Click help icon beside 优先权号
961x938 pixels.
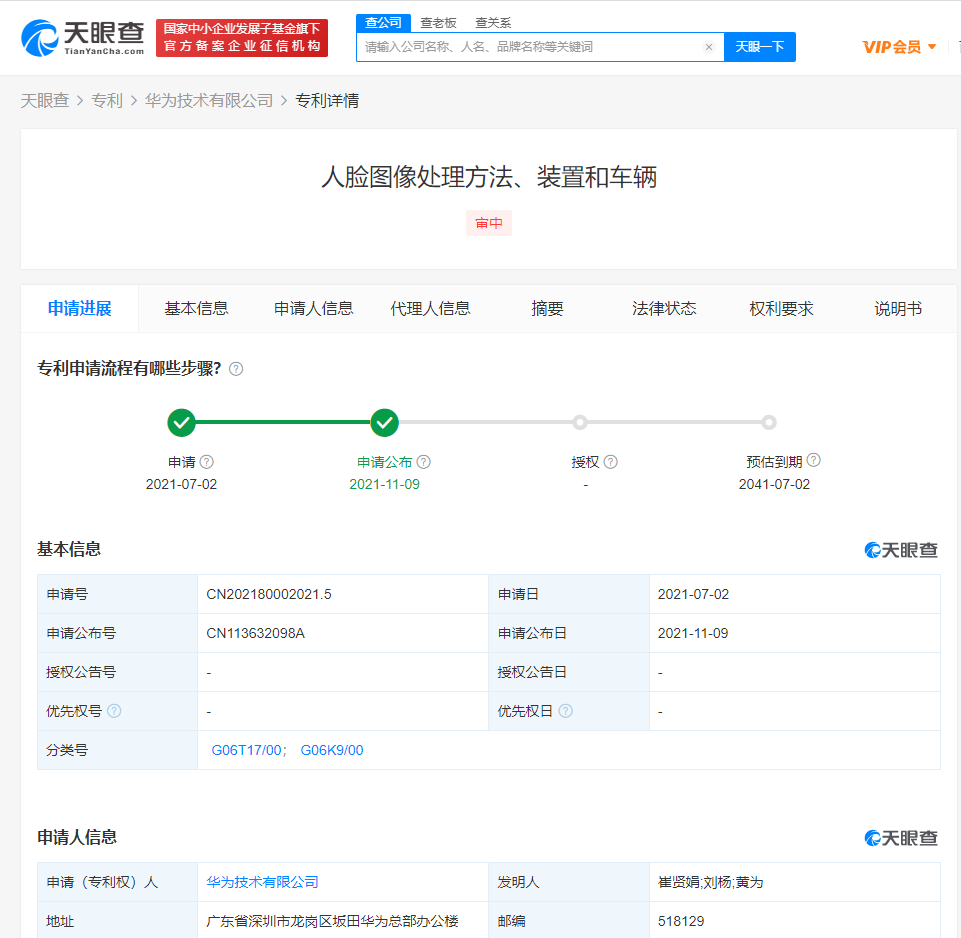(x=114, y=711)
